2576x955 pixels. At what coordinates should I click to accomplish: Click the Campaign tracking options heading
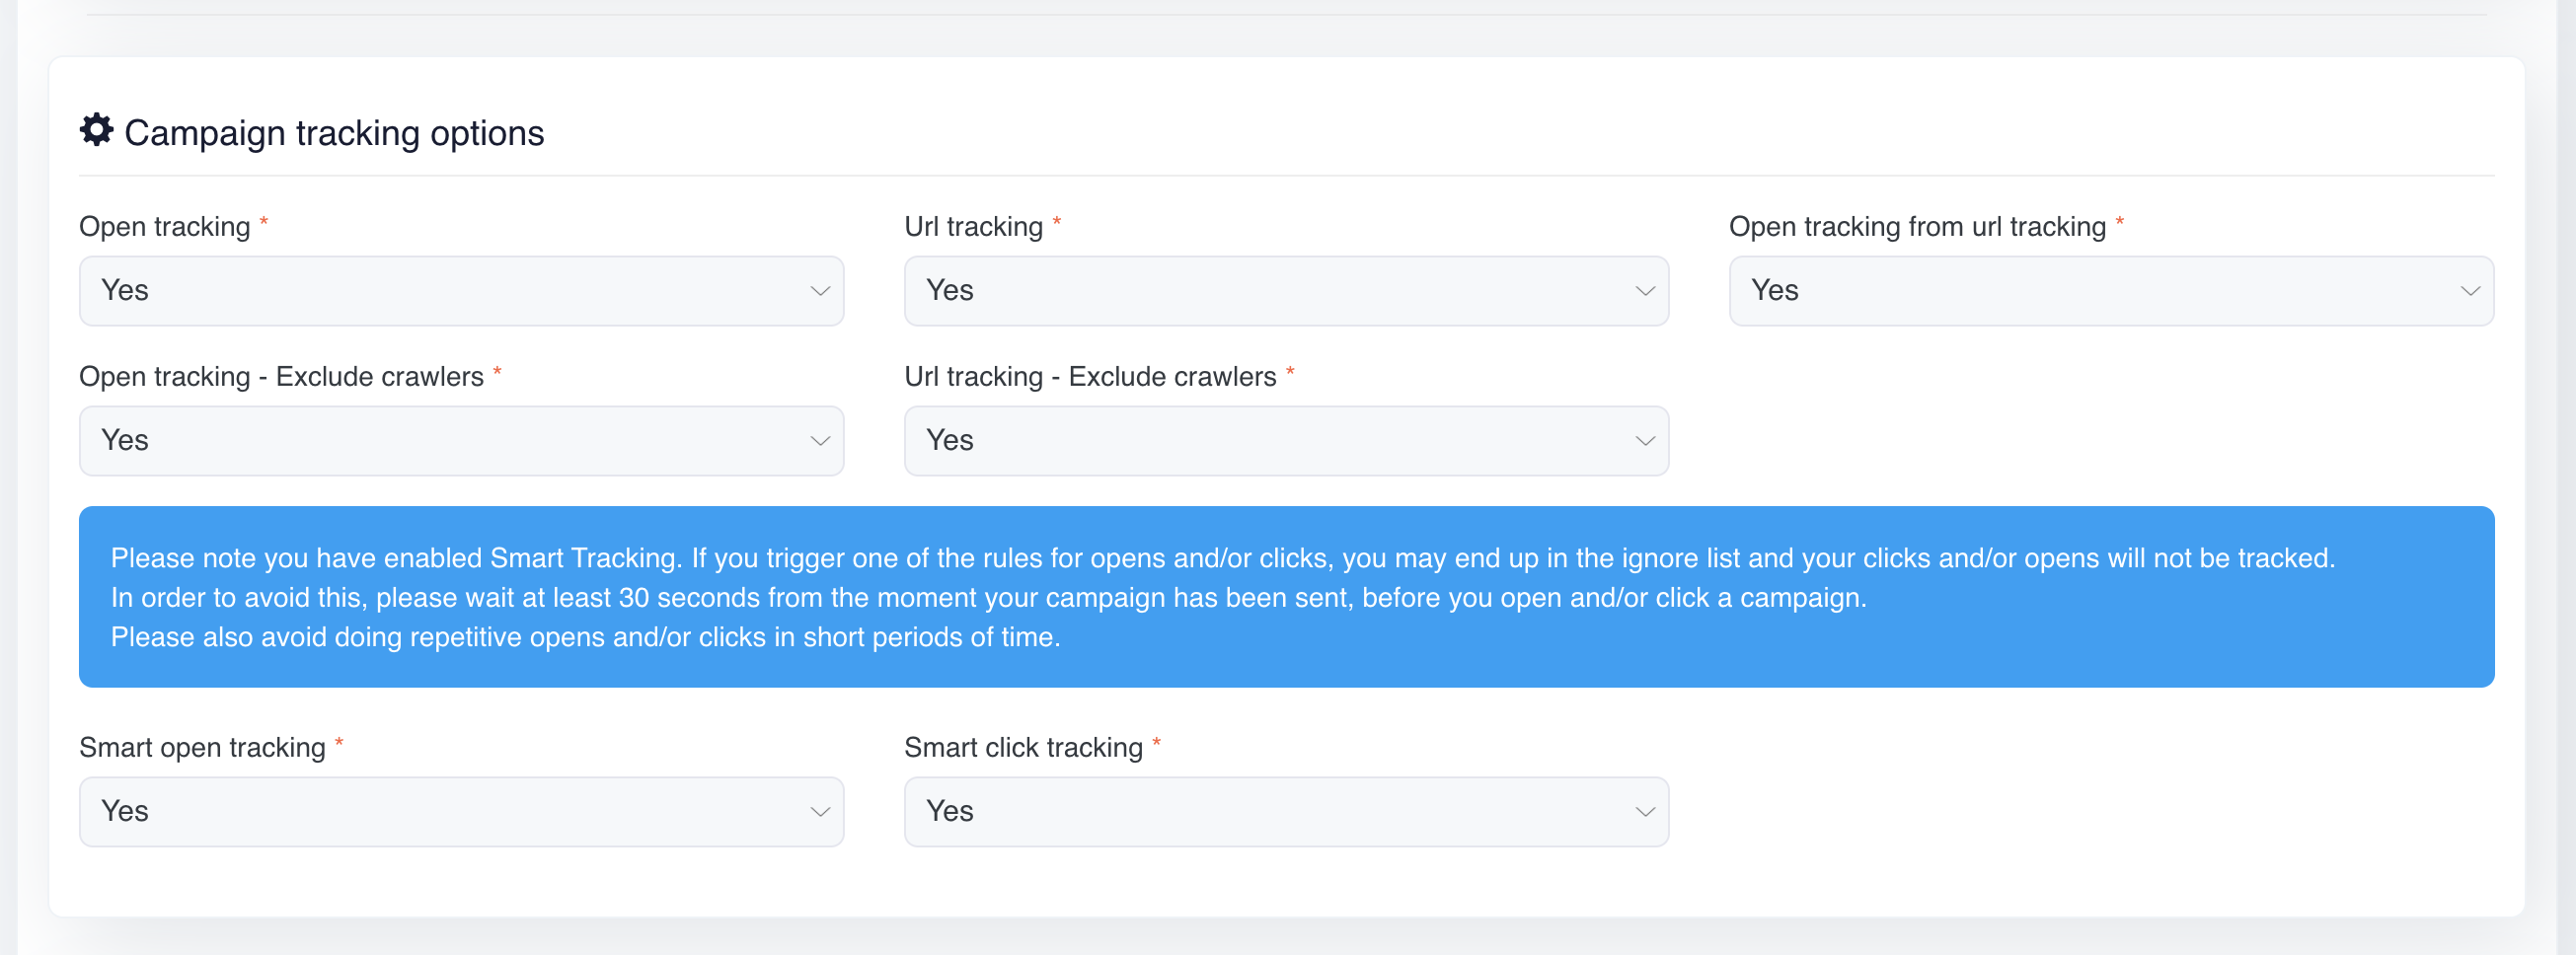click(334, 133)
